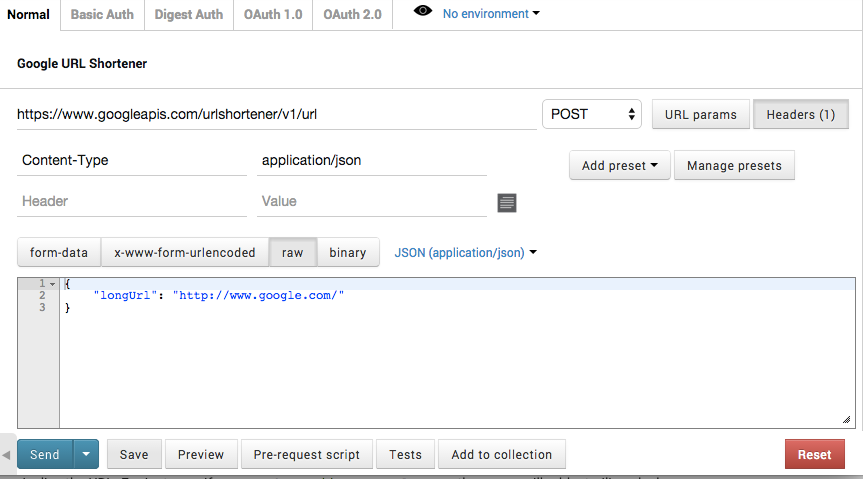
Task: Select x-www-form-urlencoded body type
Action: (x=185, y=252)
